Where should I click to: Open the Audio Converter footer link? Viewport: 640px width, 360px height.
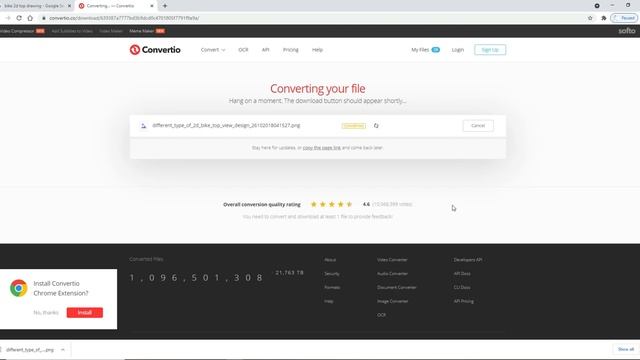(392, 273)
